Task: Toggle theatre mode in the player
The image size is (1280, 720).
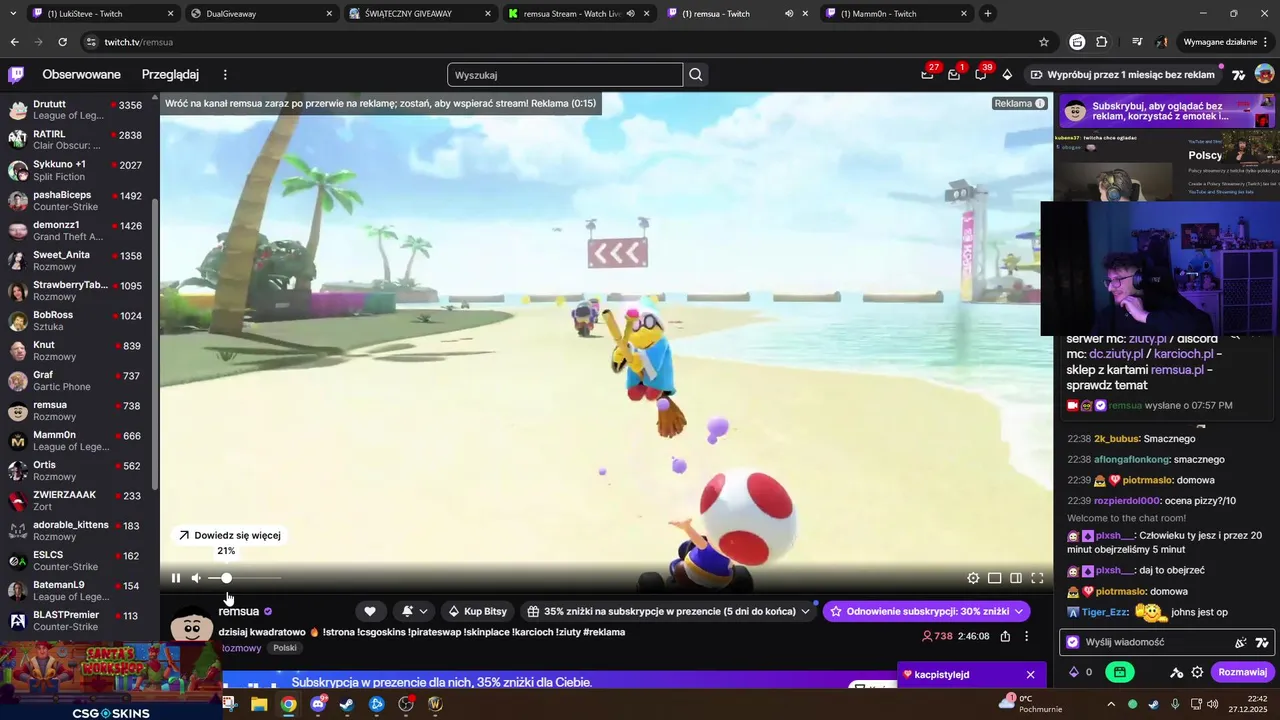Action: coord(1016,578)
